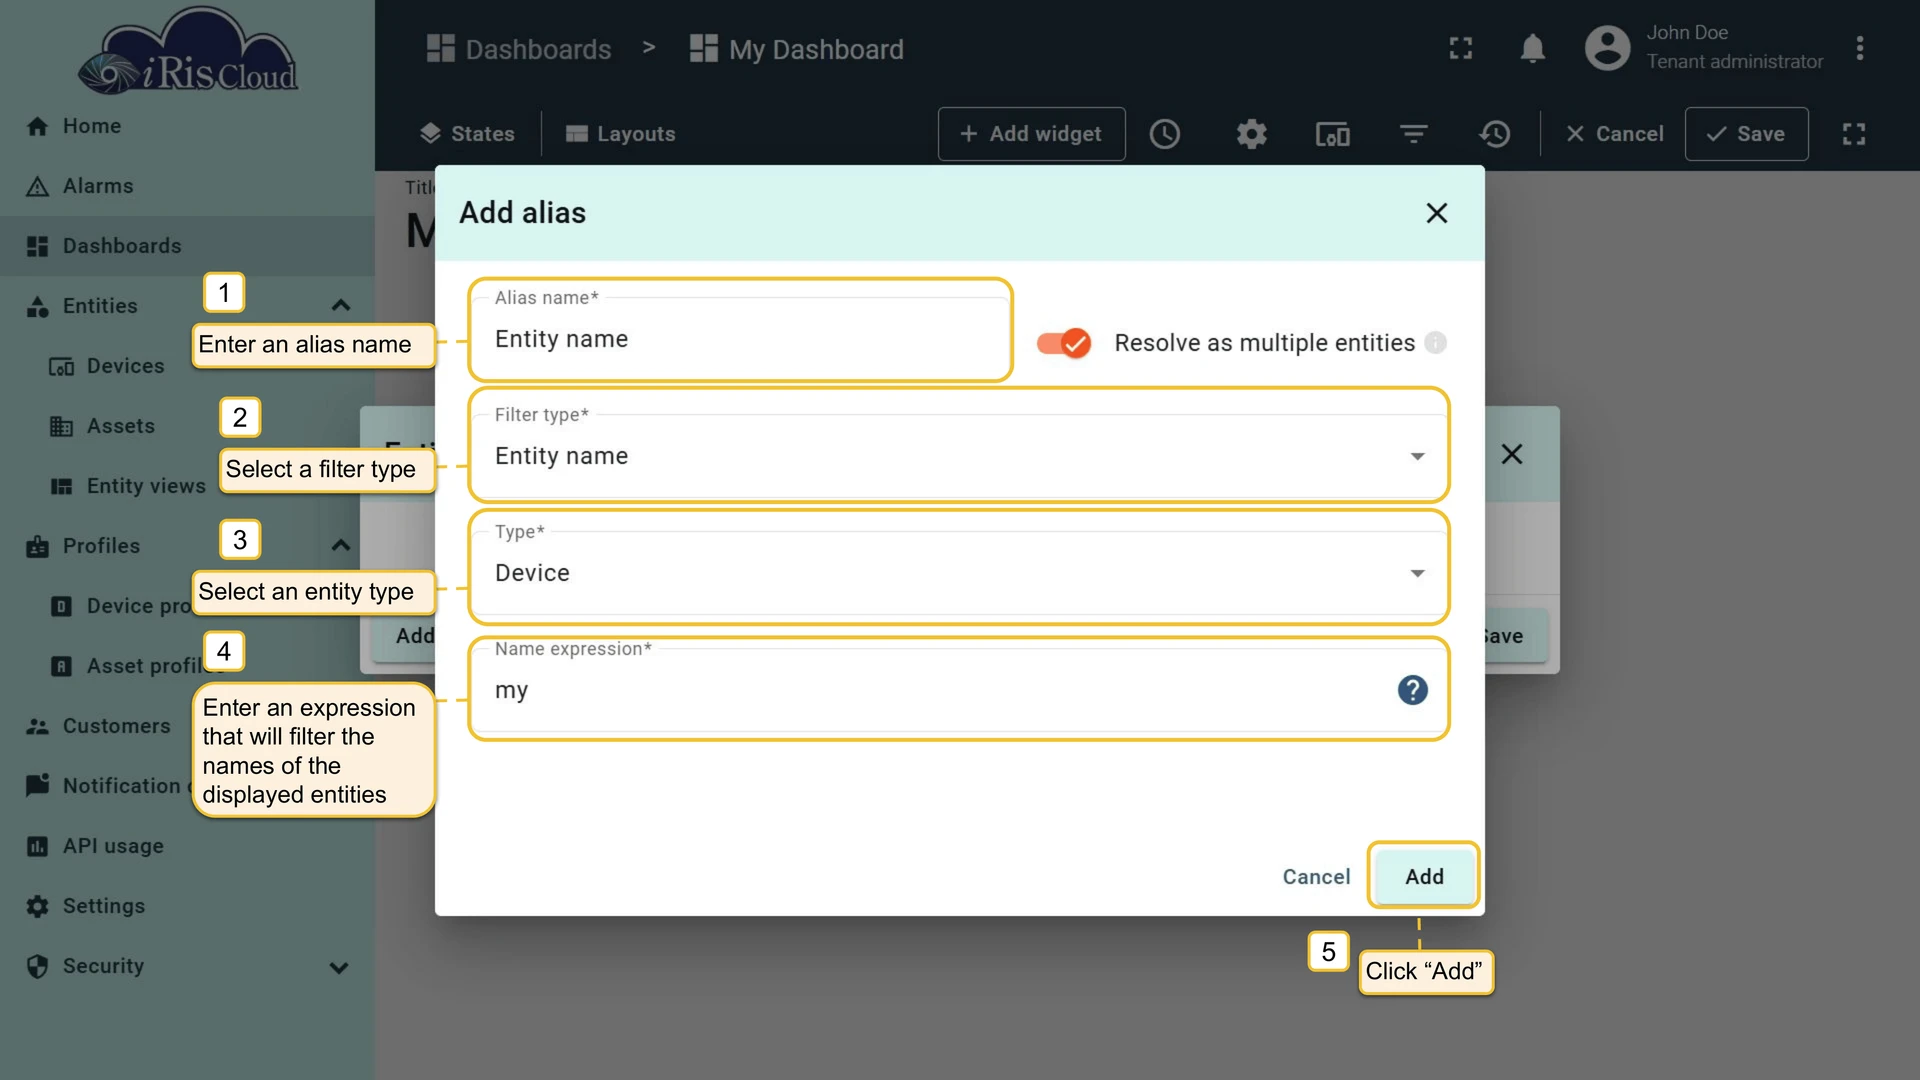1920x1080 pixels.
Task: Open Alarms in sidebar
Action: (187, 186)
